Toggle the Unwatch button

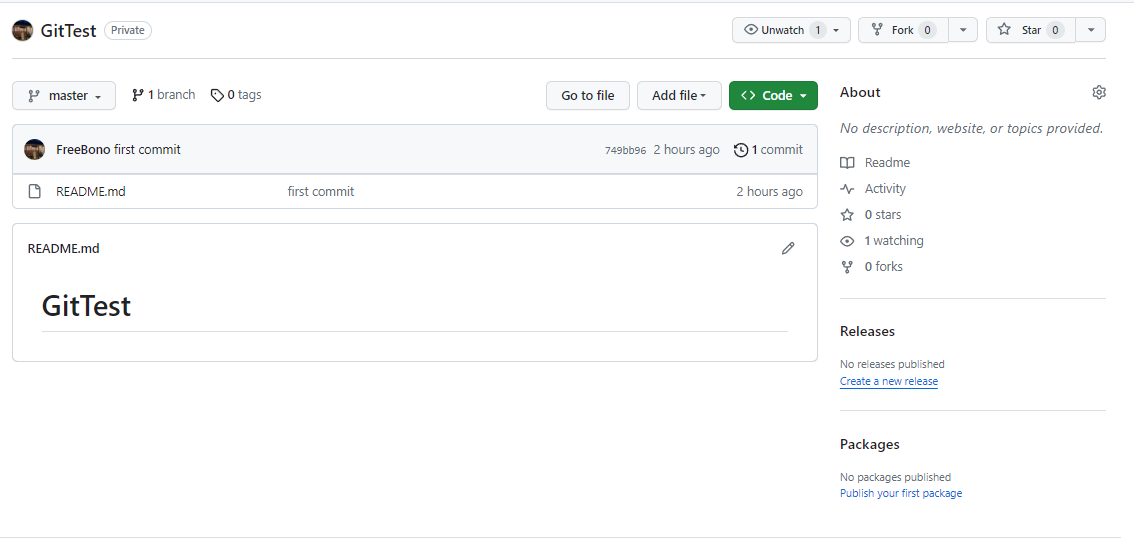(791, 30)
